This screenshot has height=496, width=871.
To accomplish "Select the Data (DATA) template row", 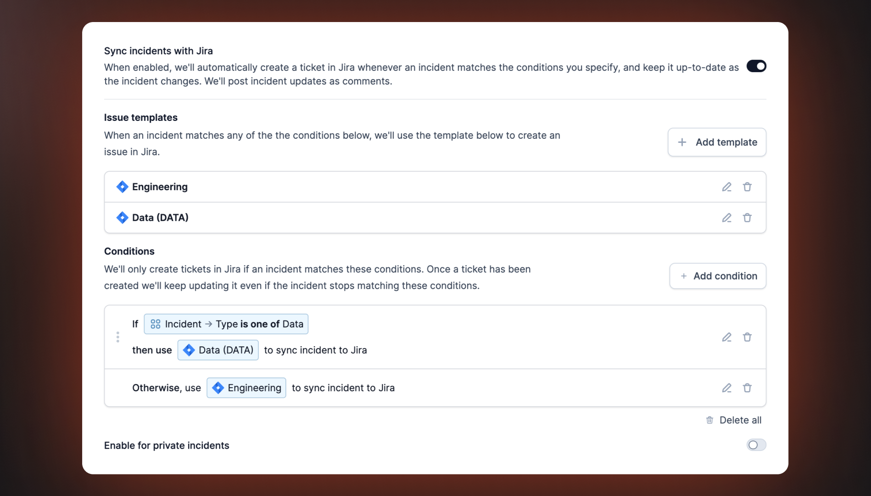I will coord(400,218).
